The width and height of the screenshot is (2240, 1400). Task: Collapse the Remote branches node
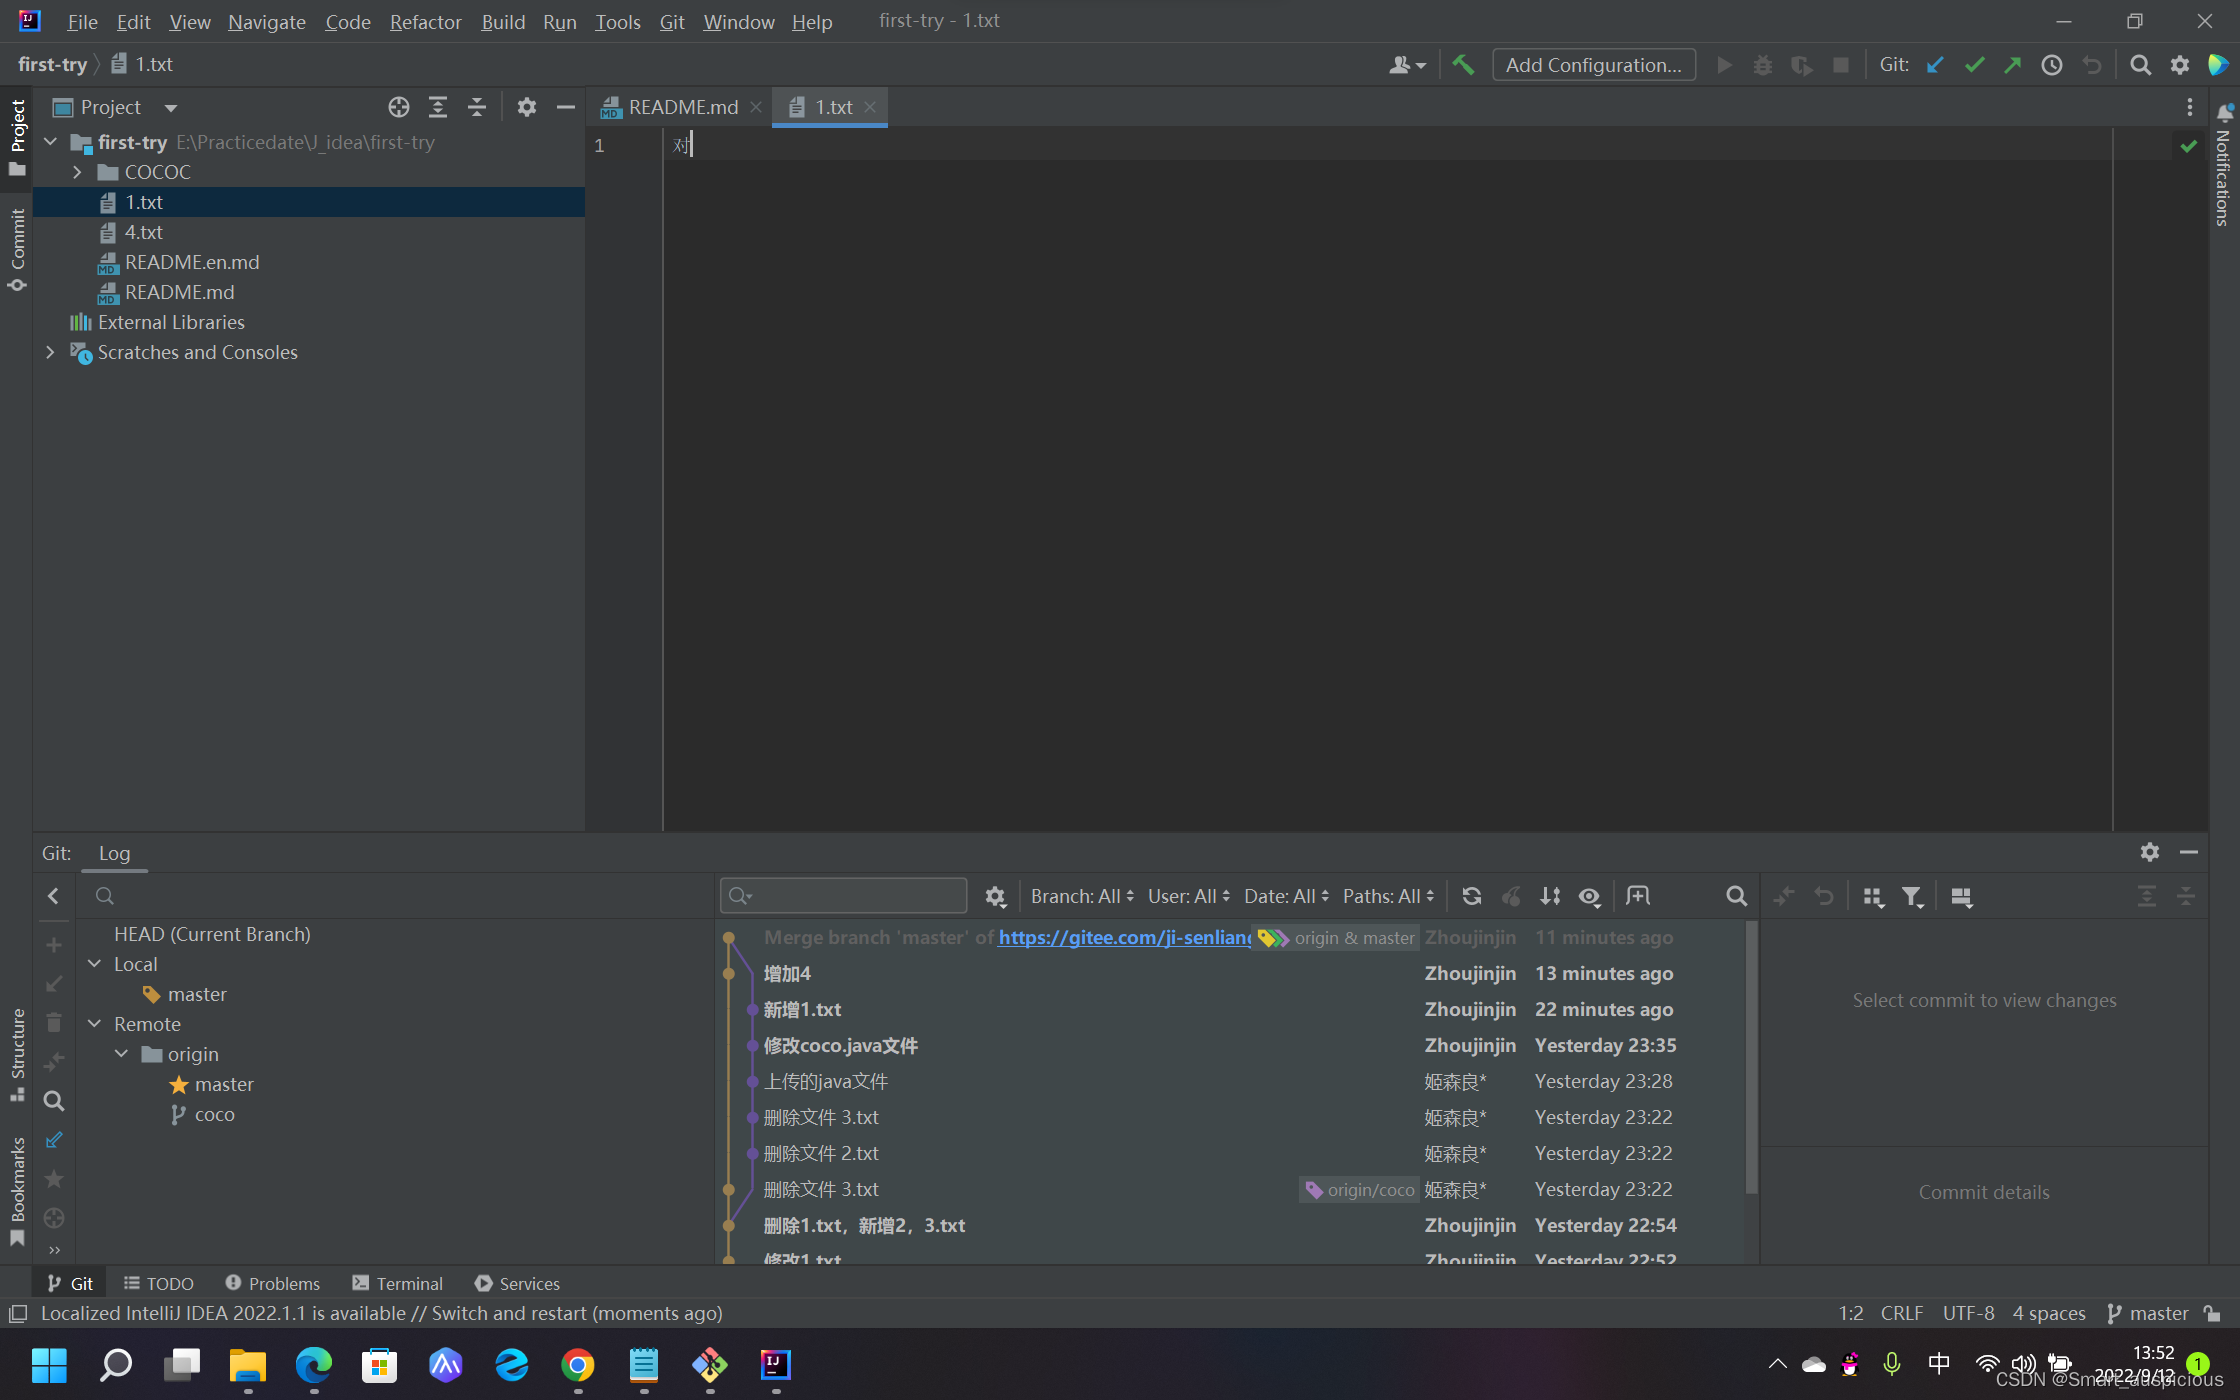coord(95,1024)
